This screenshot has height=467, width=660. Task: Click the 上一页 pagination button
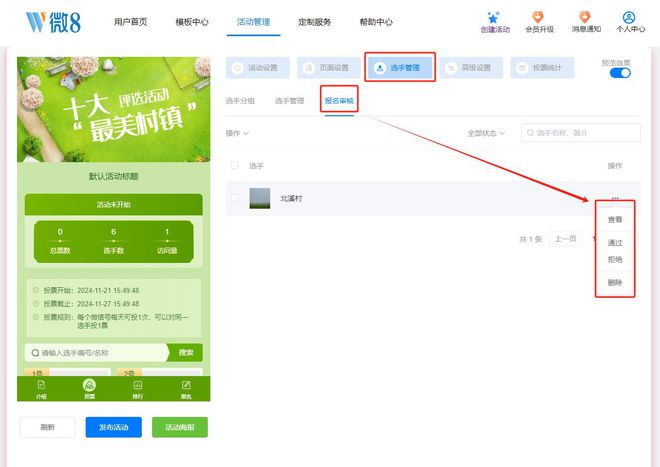(566, 239)
